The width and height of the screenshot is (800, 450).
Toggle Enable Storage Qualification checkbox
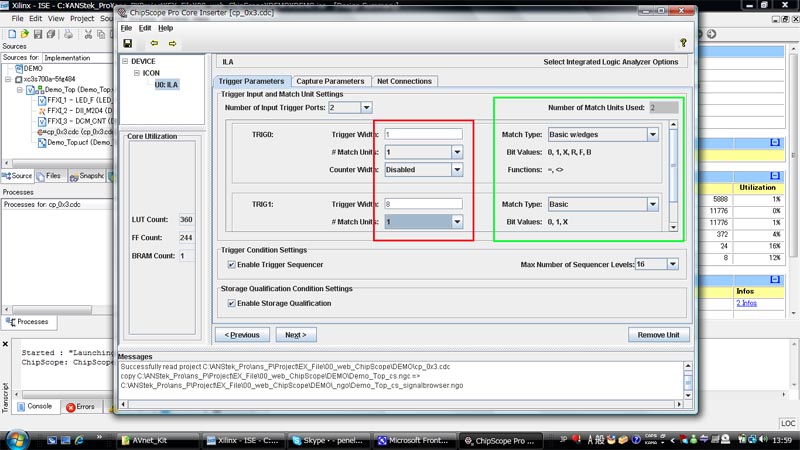232,304
